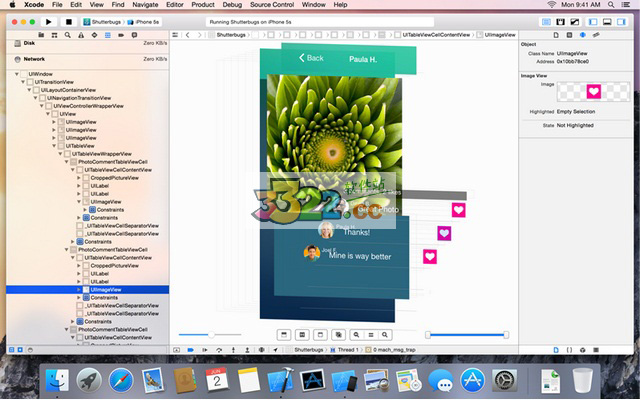Open the Product menu
The width and height of the screenshot is (640, 400).
pos(203,5)
